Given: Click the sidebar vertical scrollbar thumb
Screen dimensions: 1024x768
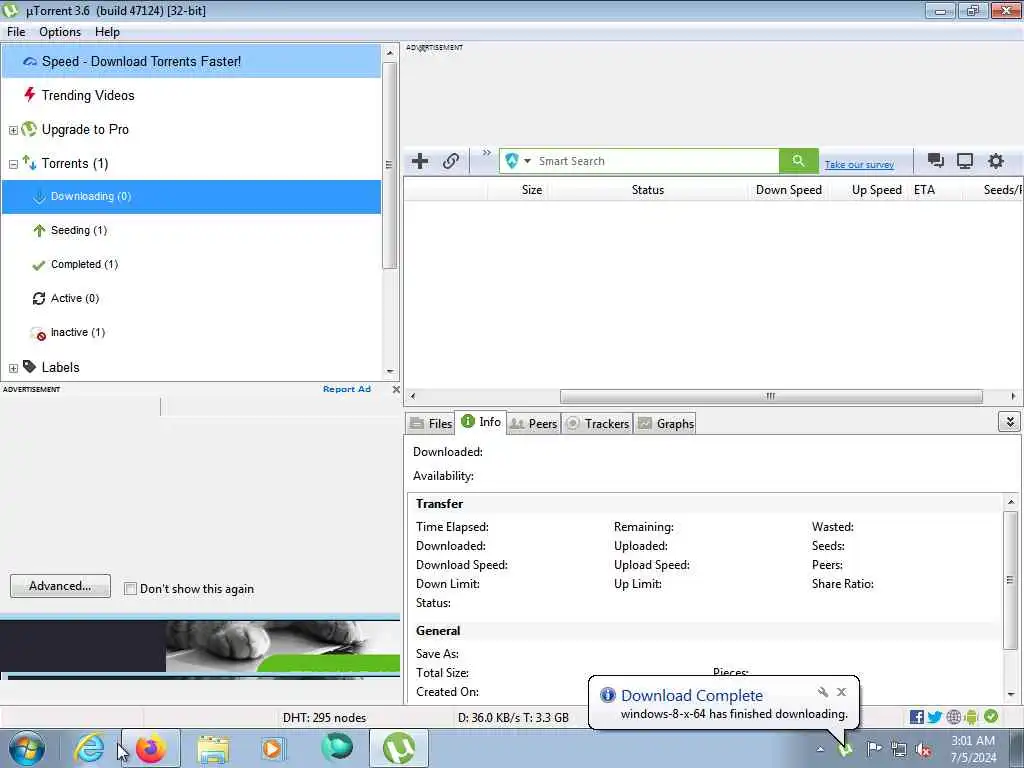Looking at the screenshot, I should (389, 166).
